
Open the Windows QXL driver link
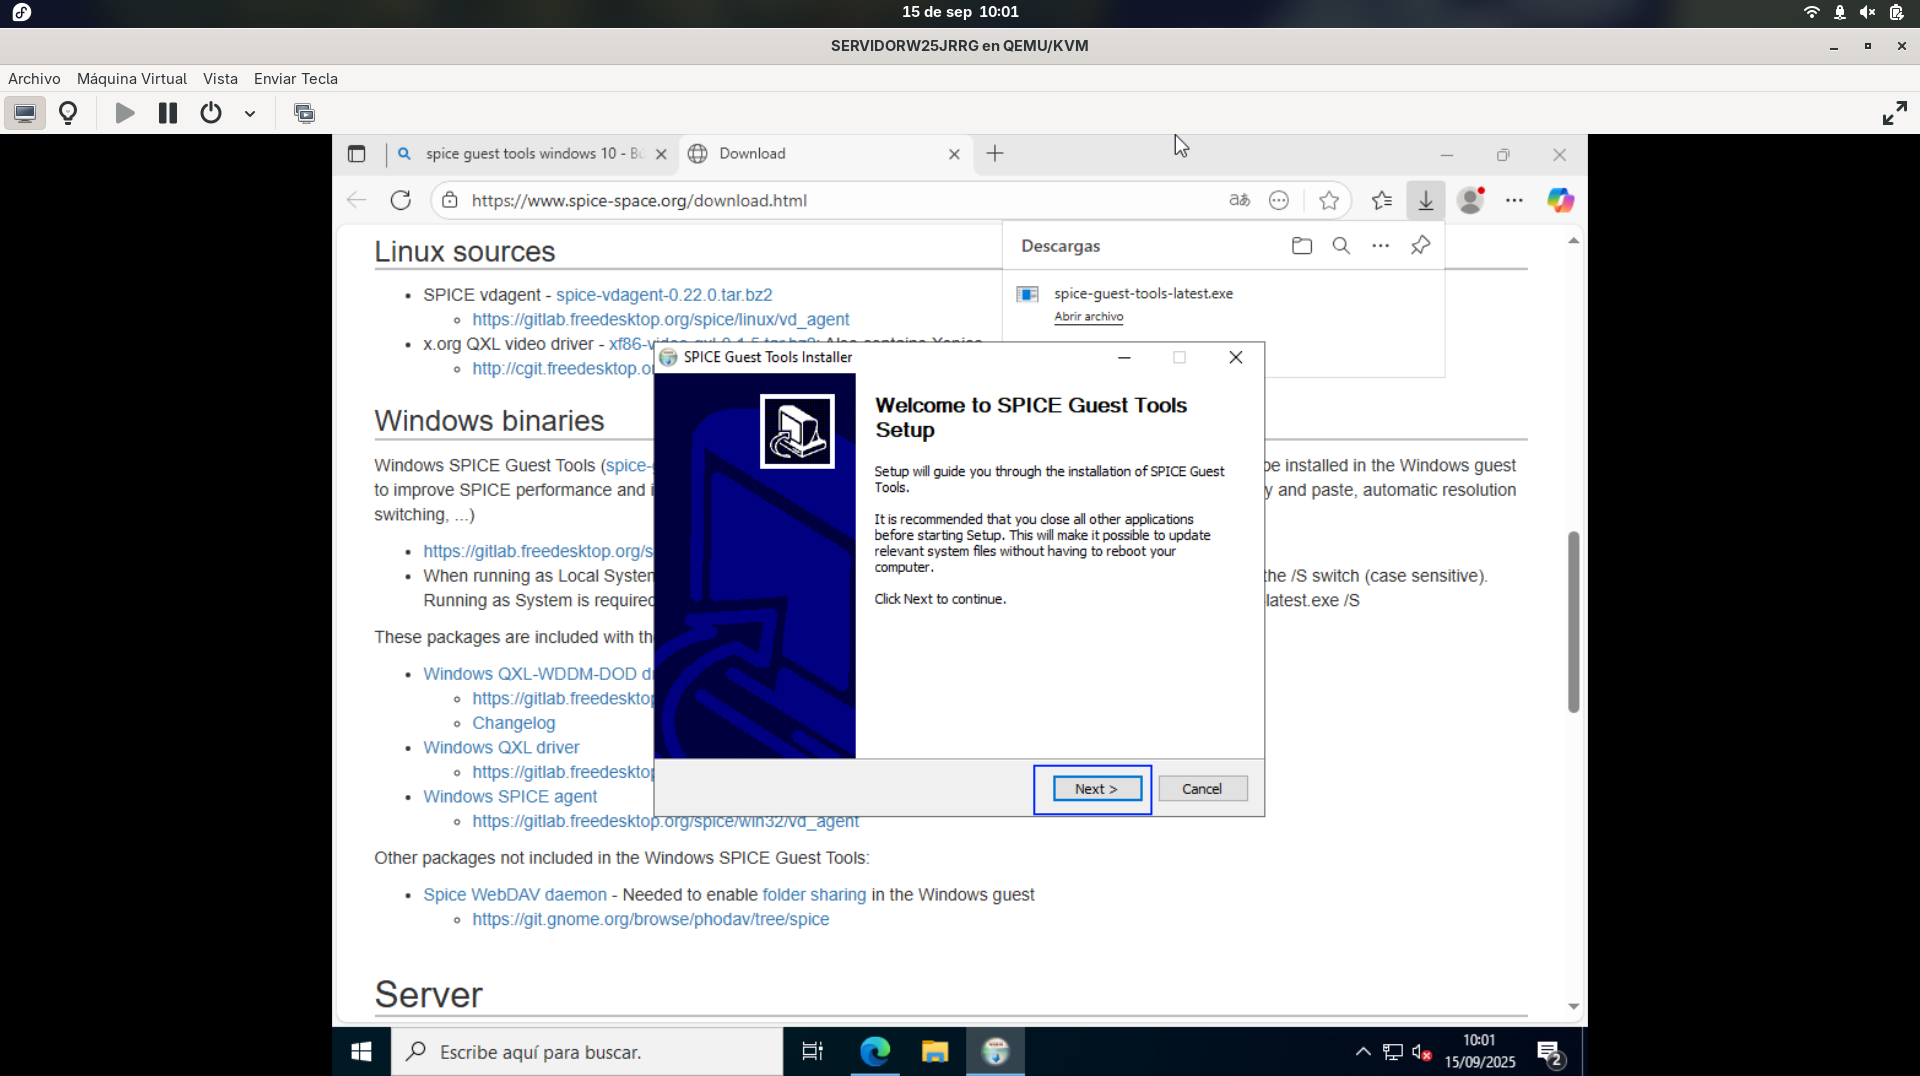pyautogui.click(x=501, y=748)
